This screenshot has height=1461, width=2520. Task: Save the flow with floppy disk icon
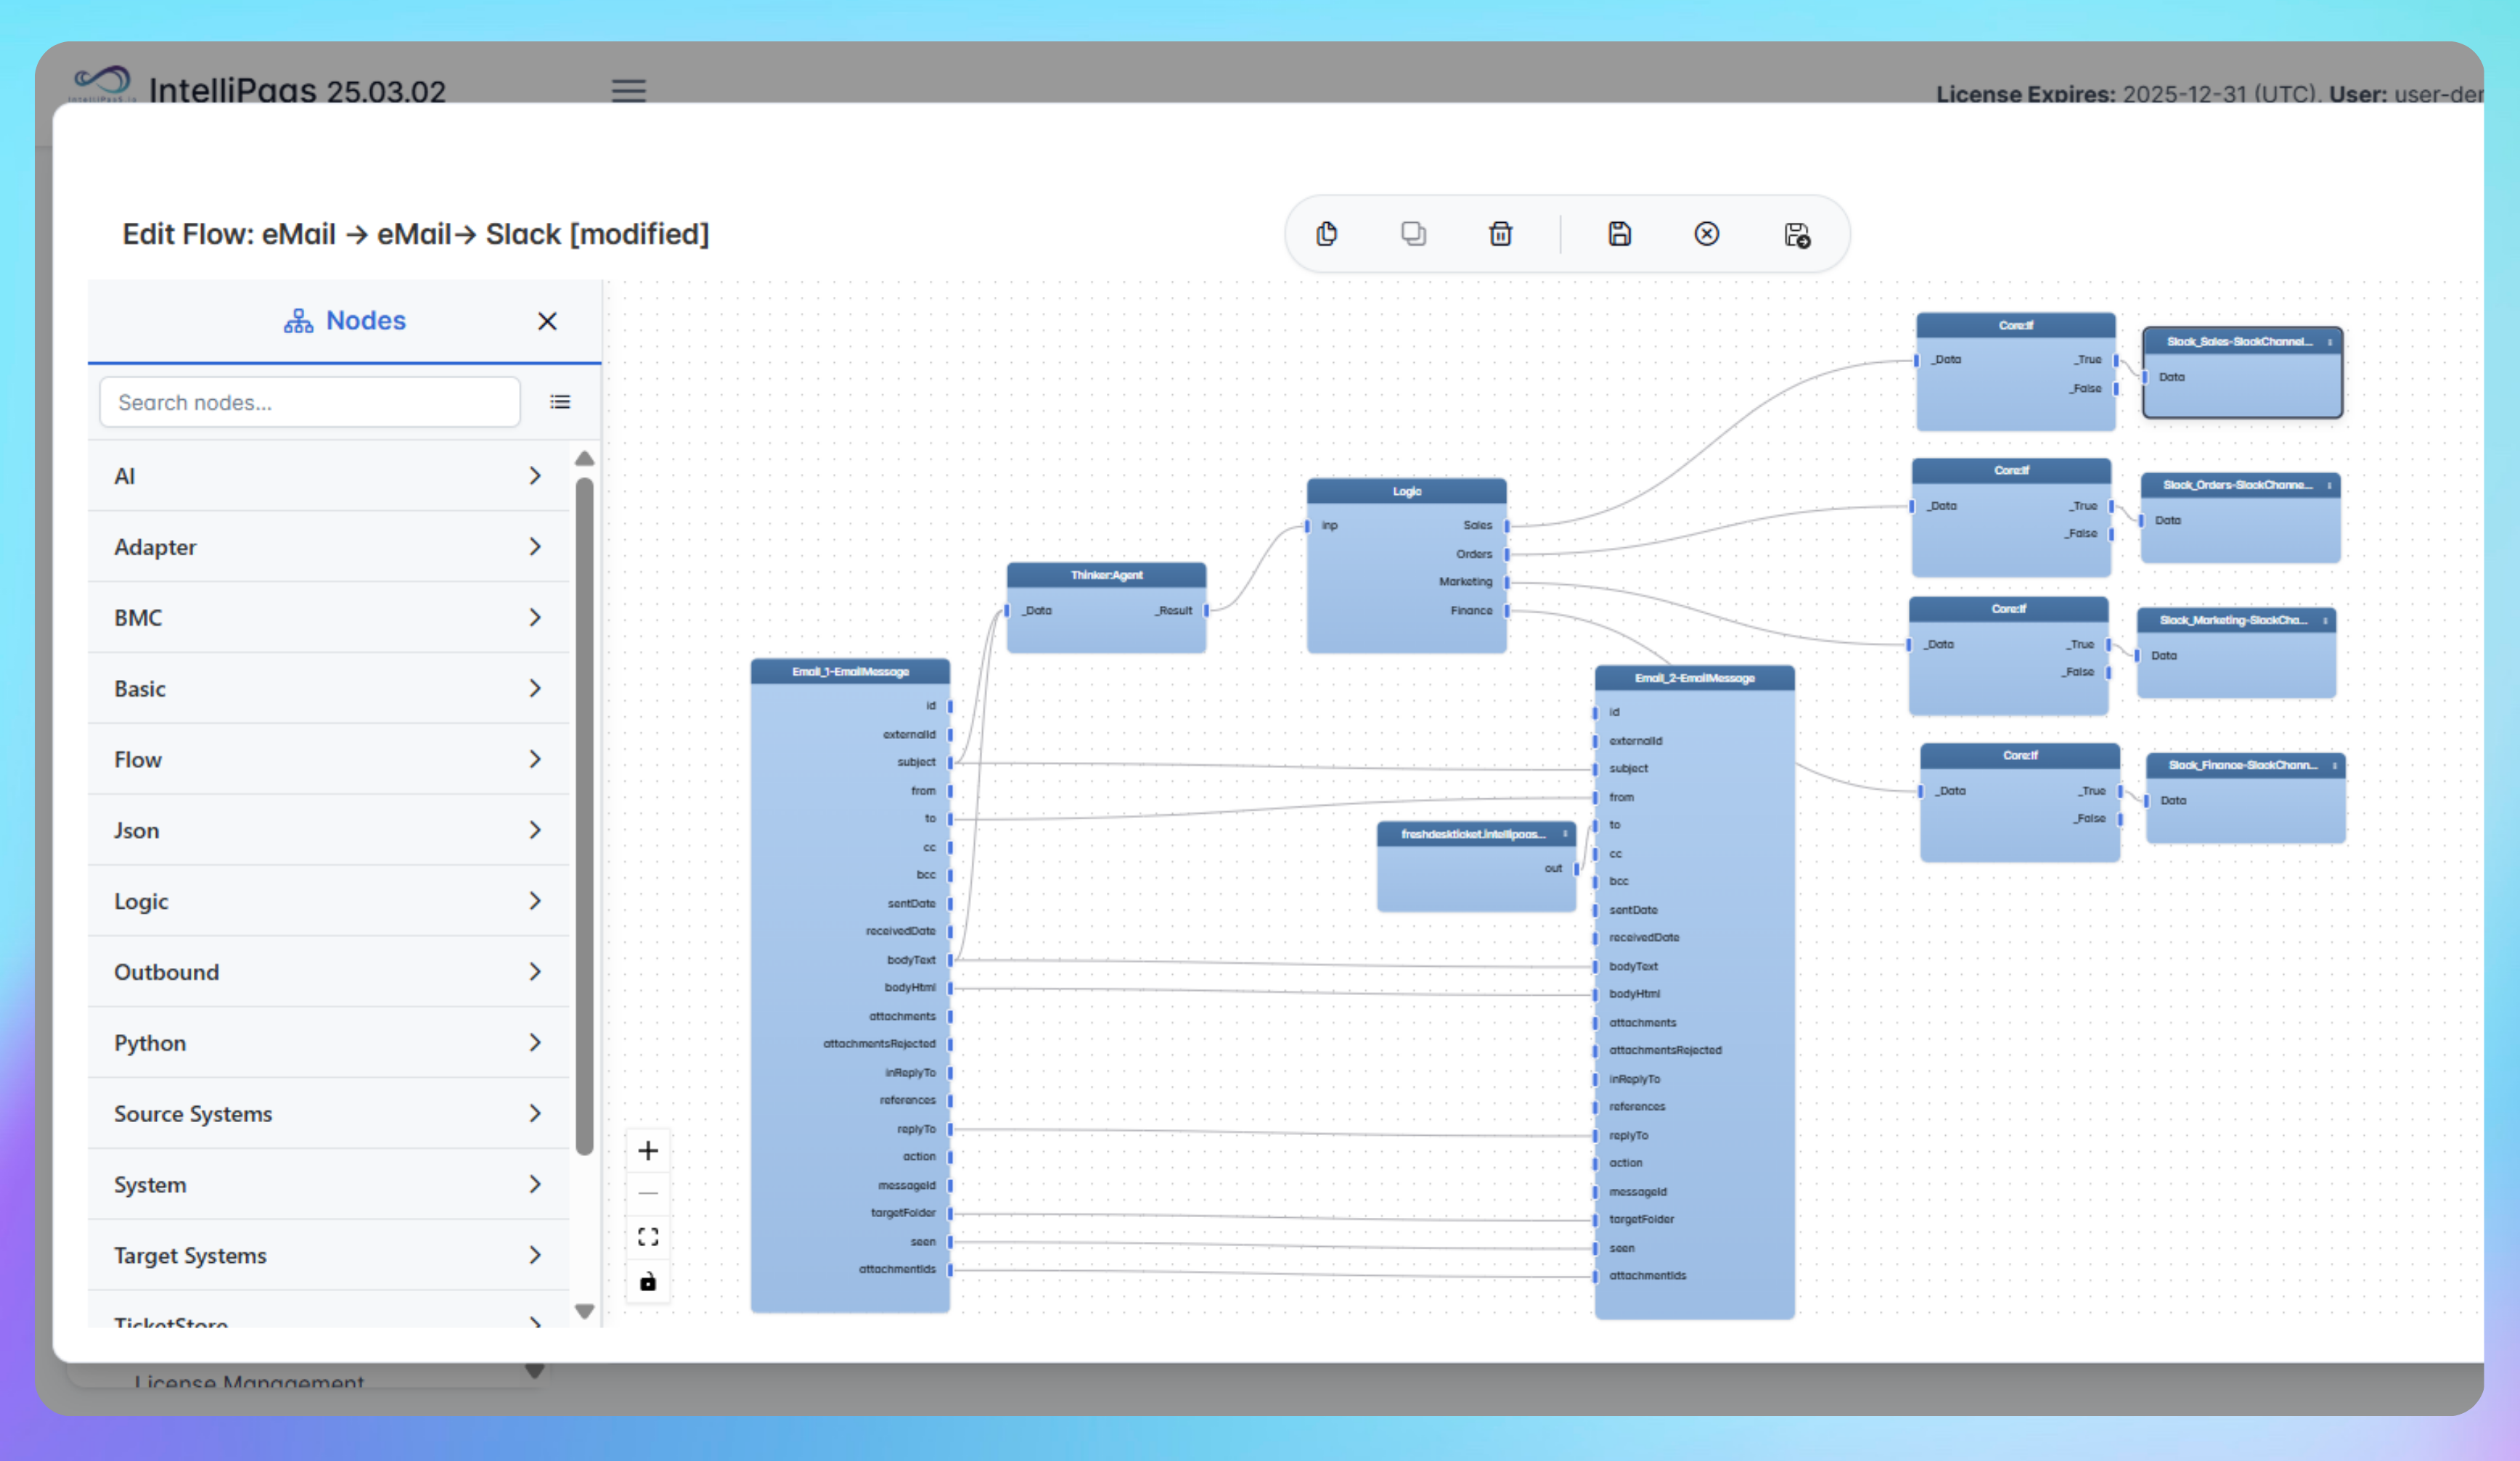click(1619, 234)
